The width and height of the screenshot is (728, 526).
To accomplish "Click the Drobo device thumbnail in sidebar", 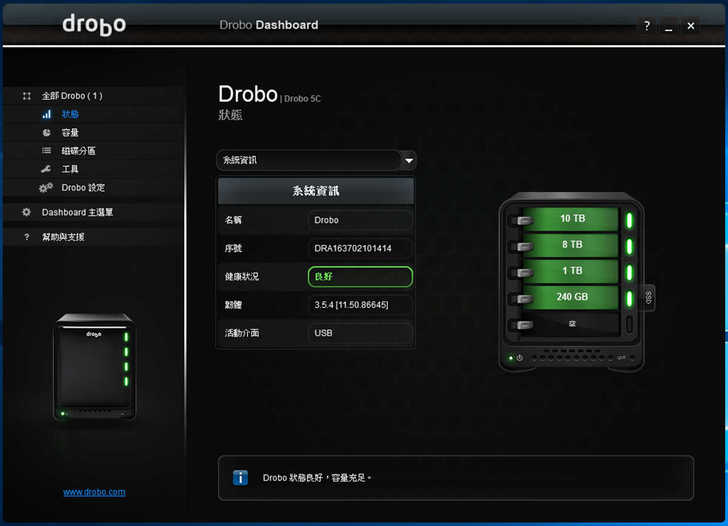I will (x=95, y=367).
